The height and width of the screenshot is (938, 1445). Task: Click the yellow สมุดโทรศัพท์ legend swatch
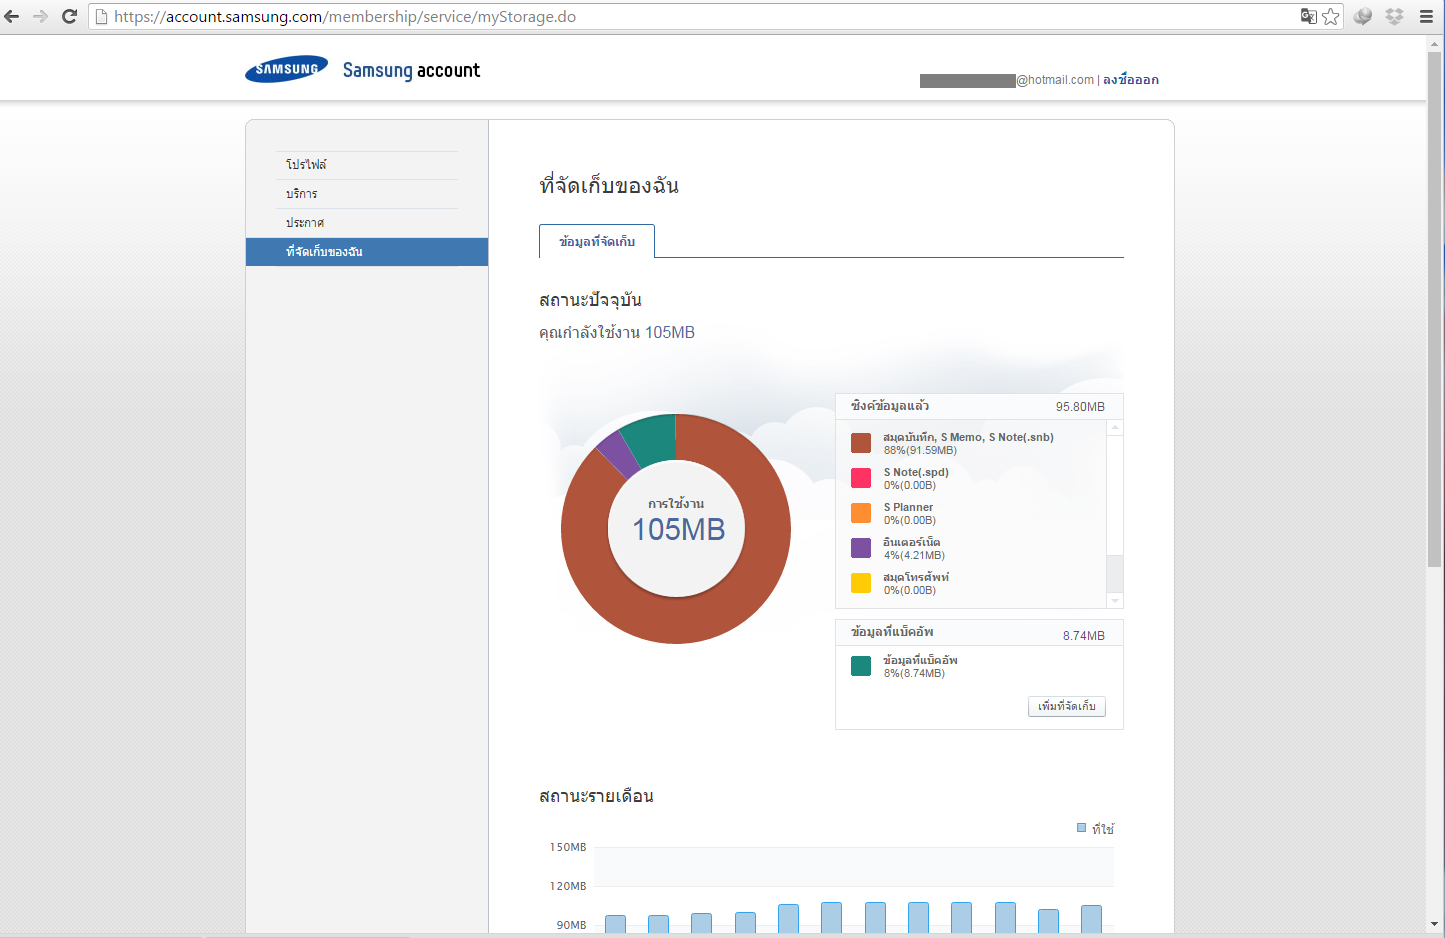(x=861, y=583)
